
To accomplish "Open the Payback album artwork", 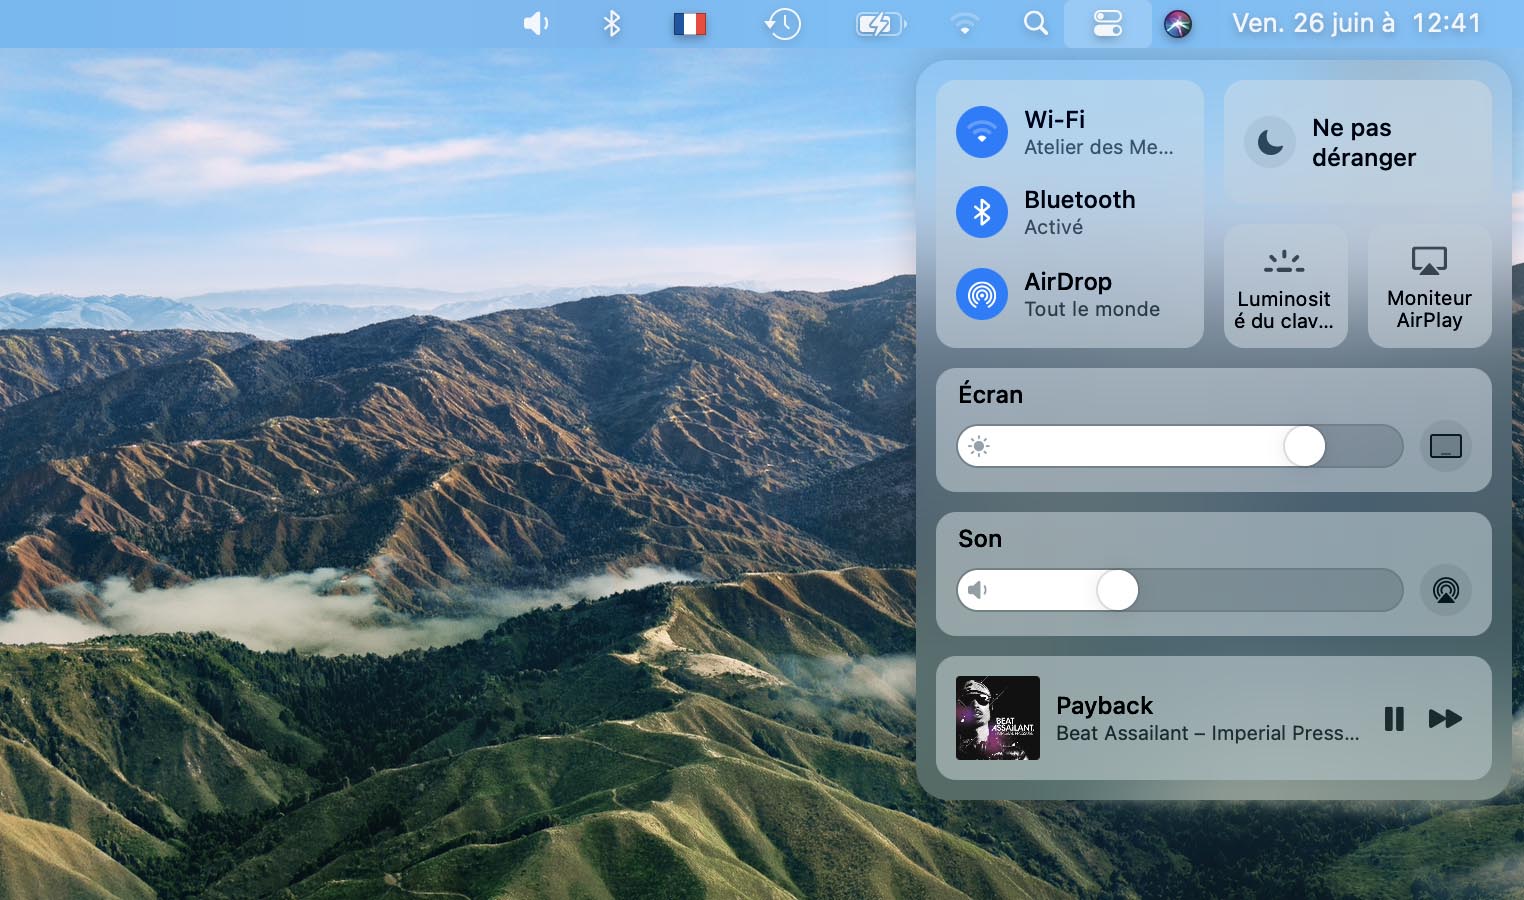I will pos(998,718).
